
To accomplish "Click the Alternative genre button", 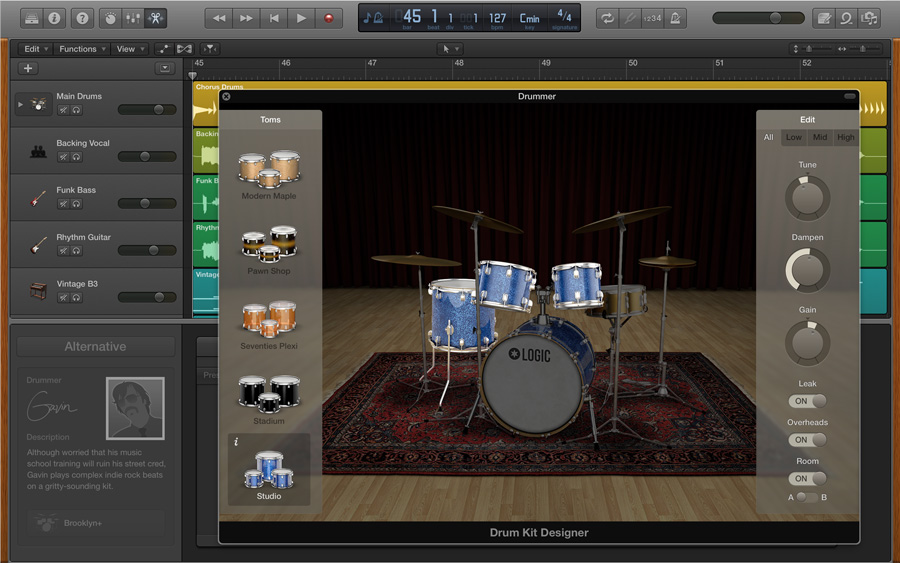I will (x=96, y=347).
